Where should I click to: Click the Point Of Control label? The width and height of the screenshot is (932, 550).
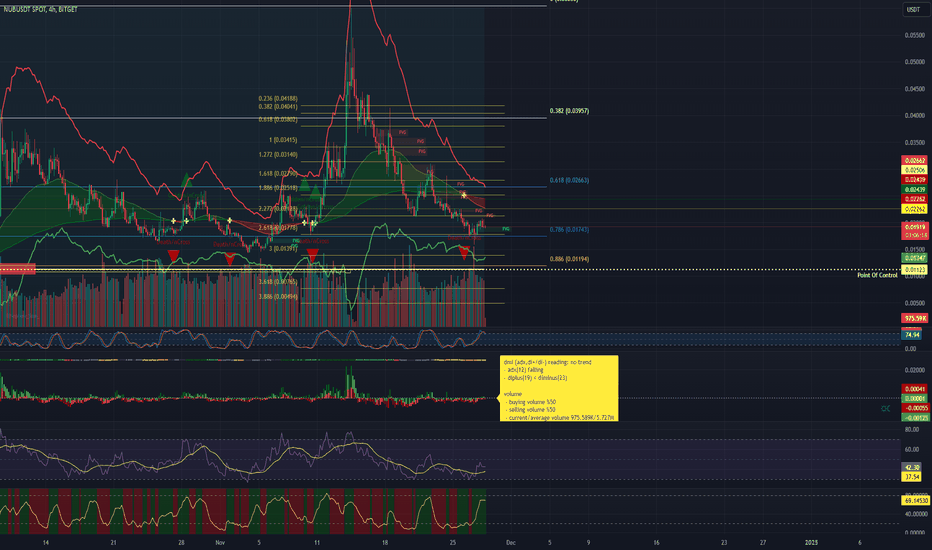[x=877, y=275]
